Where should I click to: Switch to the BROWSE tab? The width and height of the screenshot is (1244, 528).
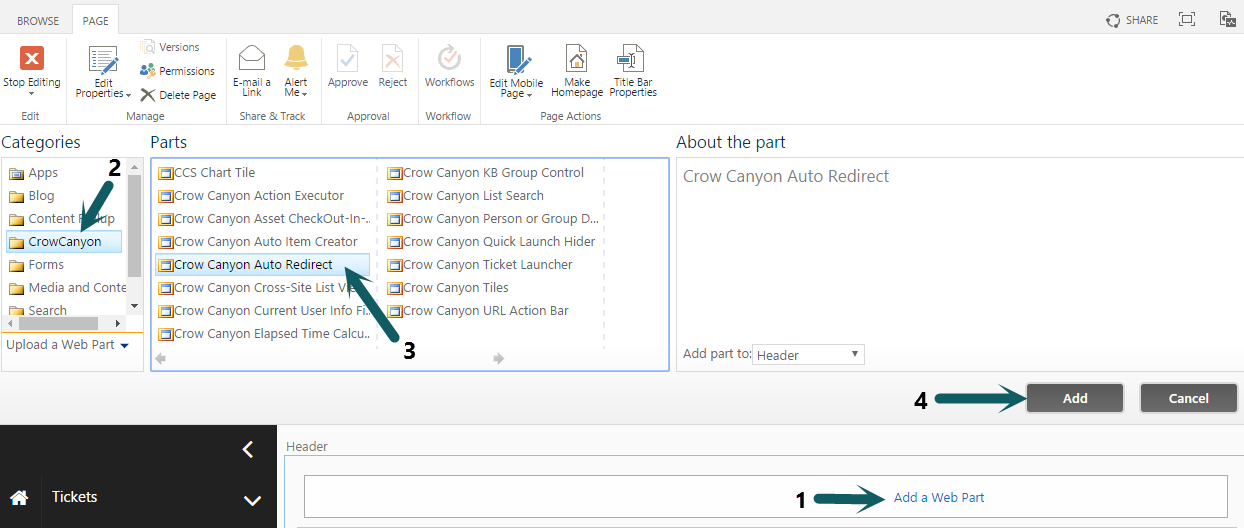[x=38, y=20]
